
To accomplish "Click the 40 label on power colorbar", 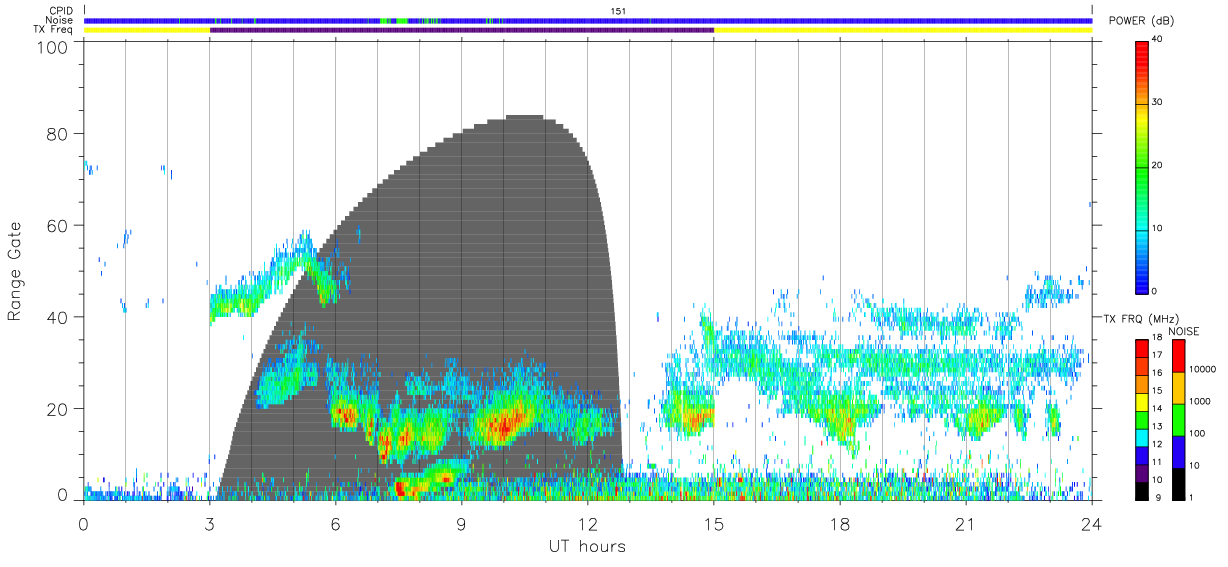I will click(1158, 40).
